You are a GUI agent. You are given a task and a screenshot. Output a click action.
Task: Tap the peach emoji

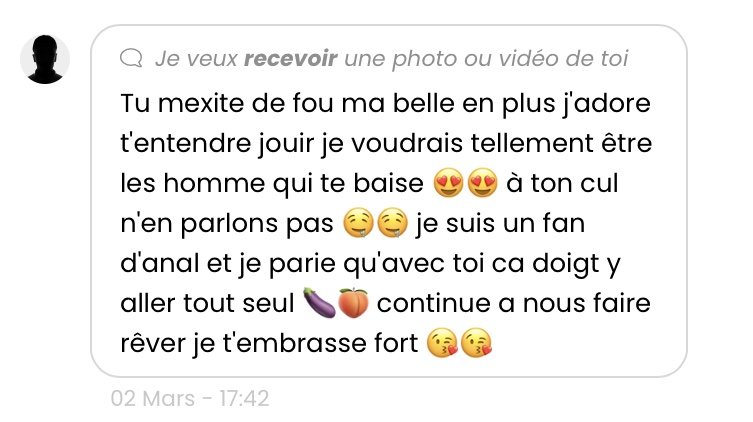coord(353,303)
